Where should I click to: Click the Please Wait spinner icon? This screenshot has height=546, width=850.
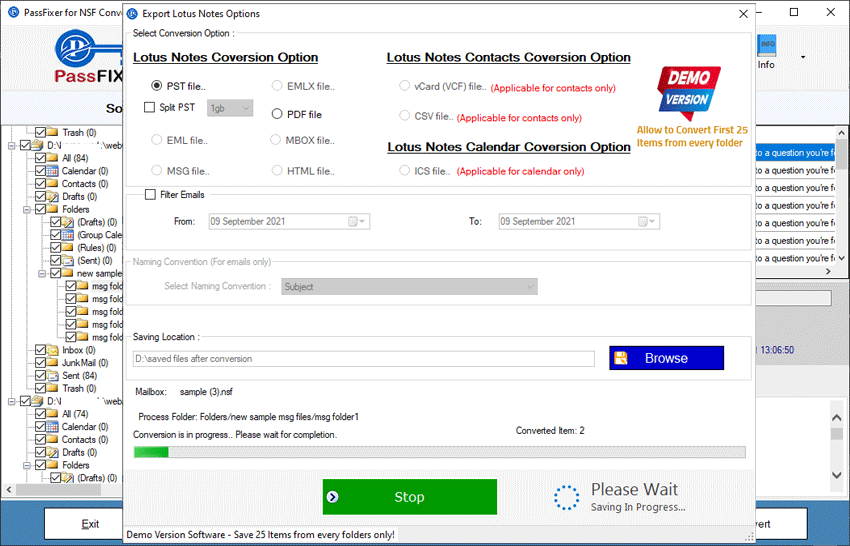566,497
